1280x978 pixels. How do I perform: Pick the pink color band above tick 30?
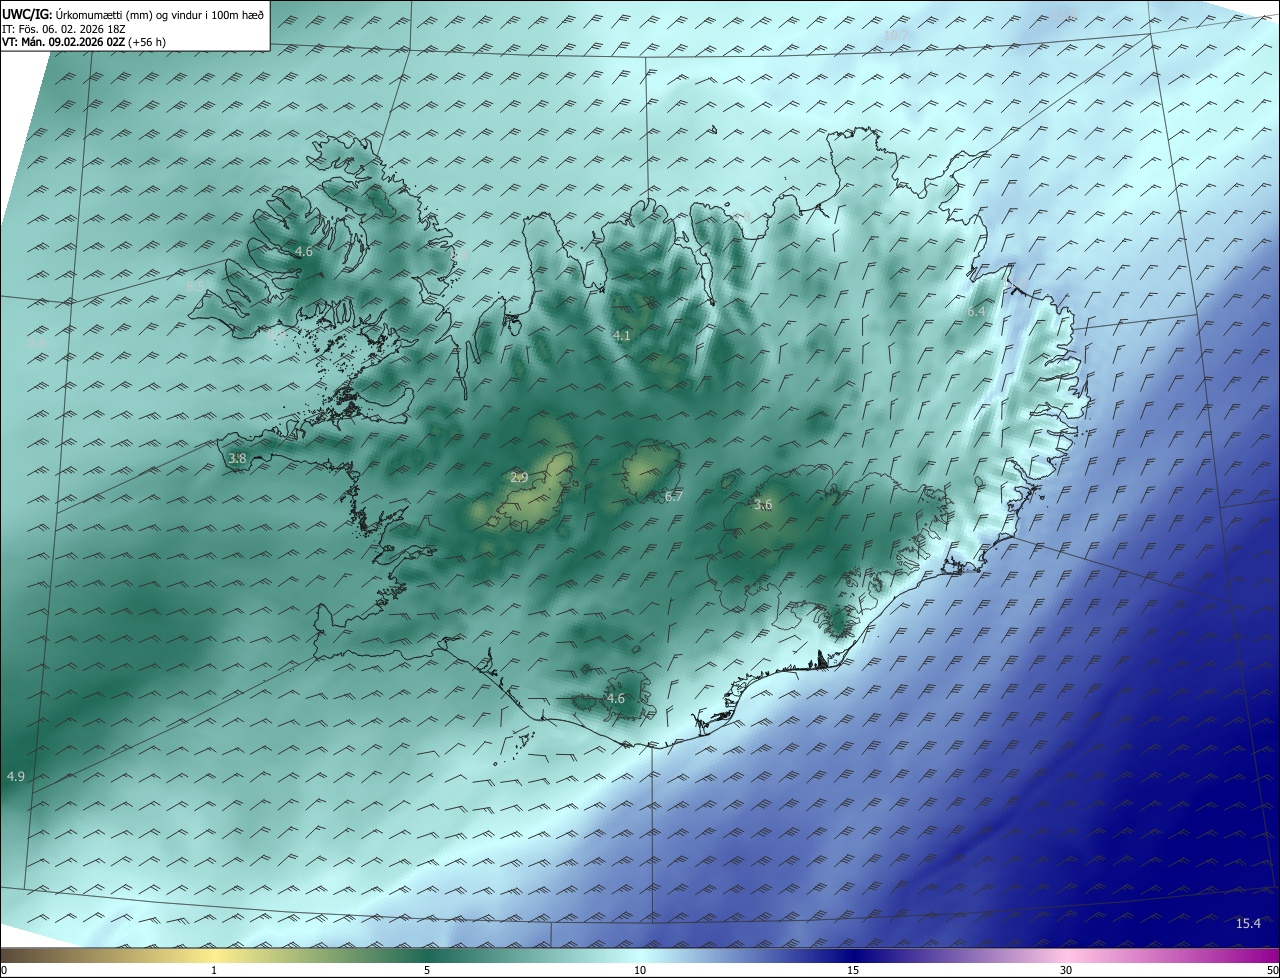(1066, 955)
